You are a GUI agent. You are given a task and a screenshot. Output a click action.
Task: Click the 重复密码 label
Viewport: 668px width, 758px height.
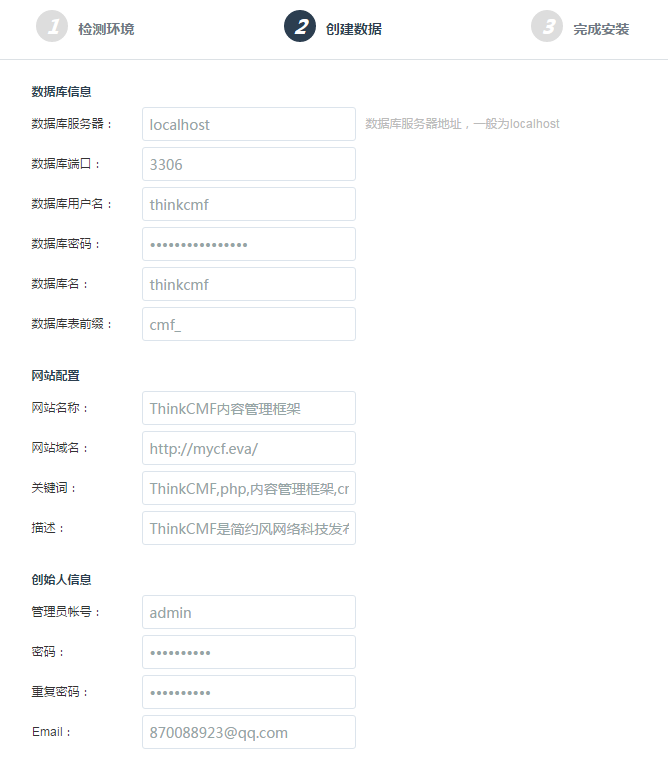pos(59,692)
